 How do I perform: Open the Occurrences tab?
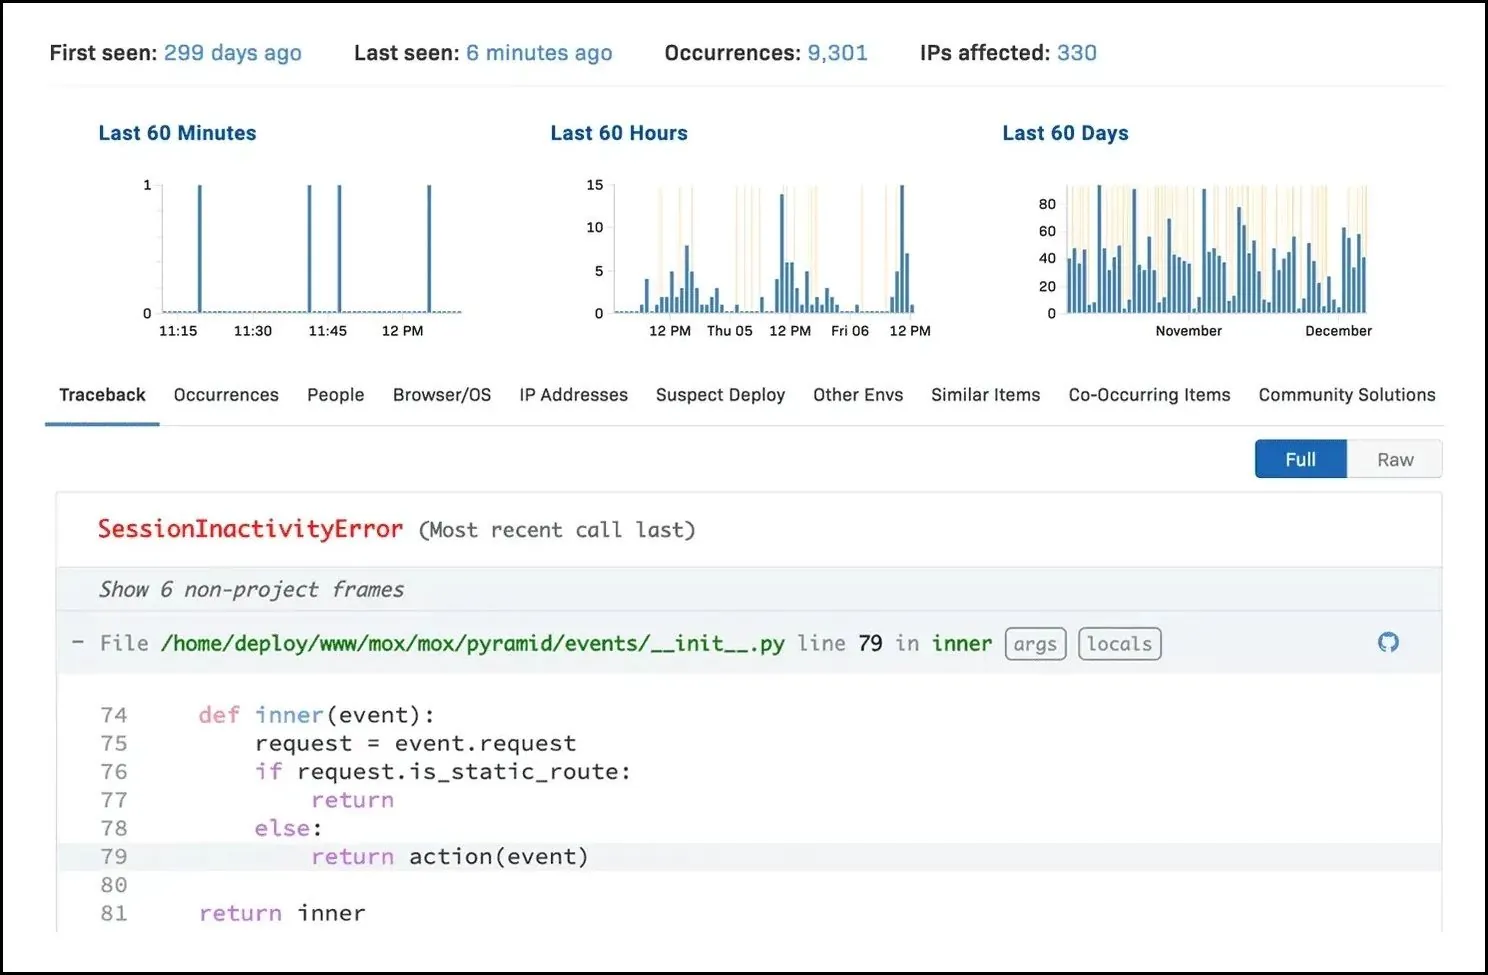point(226,395)
